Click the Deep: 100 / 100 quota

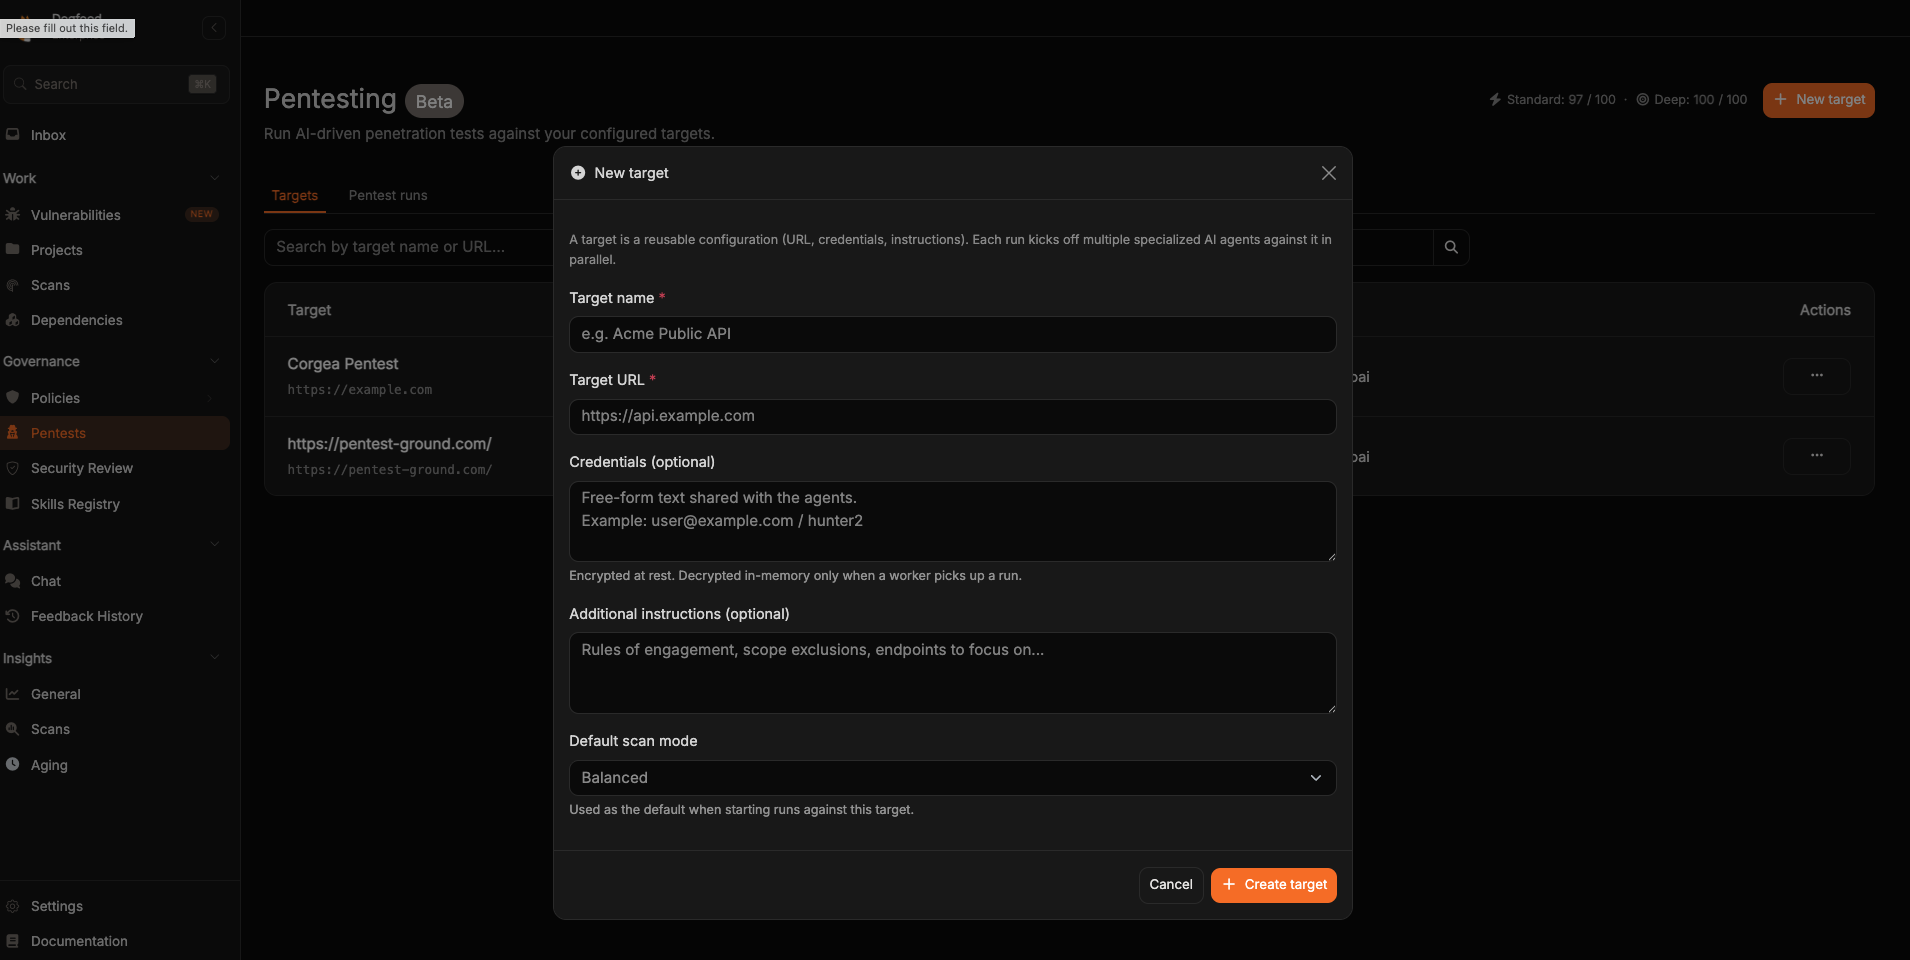coord(1691,100)
